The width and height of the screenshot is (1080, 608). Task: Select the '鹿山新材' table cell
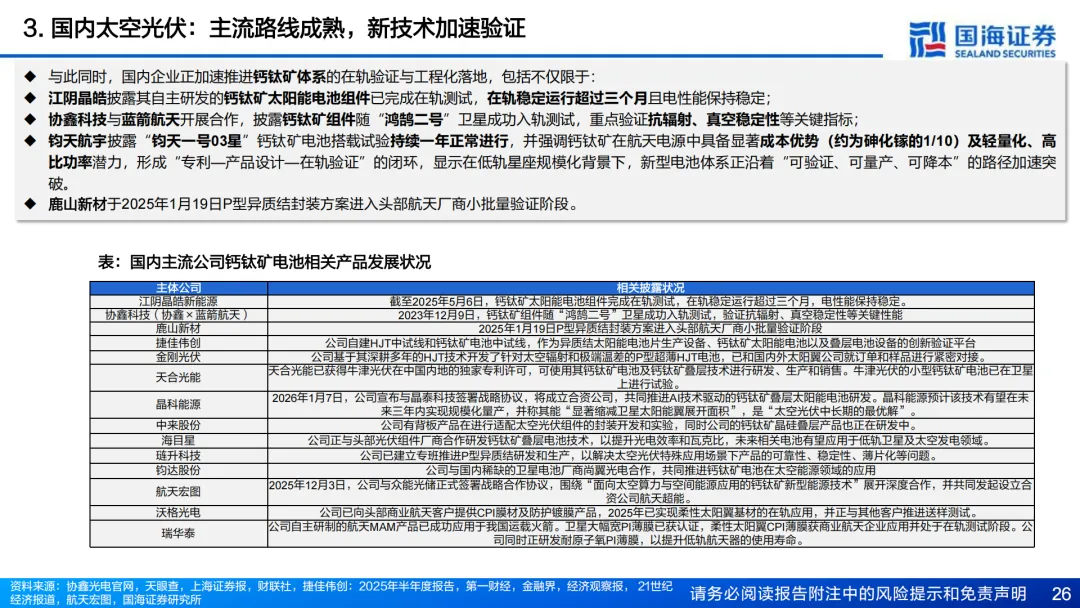tap(178, 328)
